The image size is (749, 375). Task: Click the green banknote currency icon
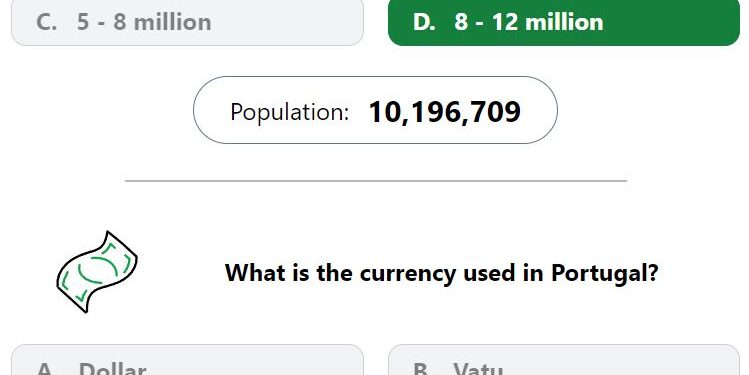pos(97,272)
